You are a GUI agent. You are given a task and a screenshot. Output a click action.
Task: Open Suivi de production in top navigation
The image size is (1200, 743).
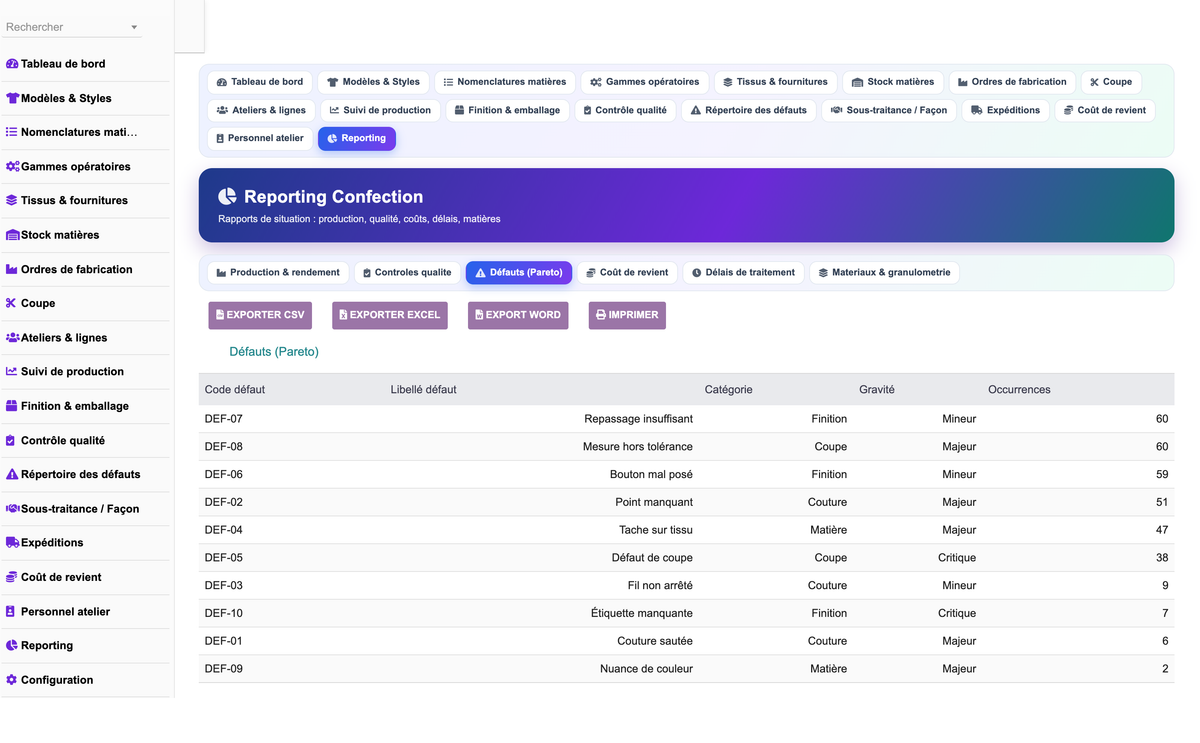click(380, 110)
